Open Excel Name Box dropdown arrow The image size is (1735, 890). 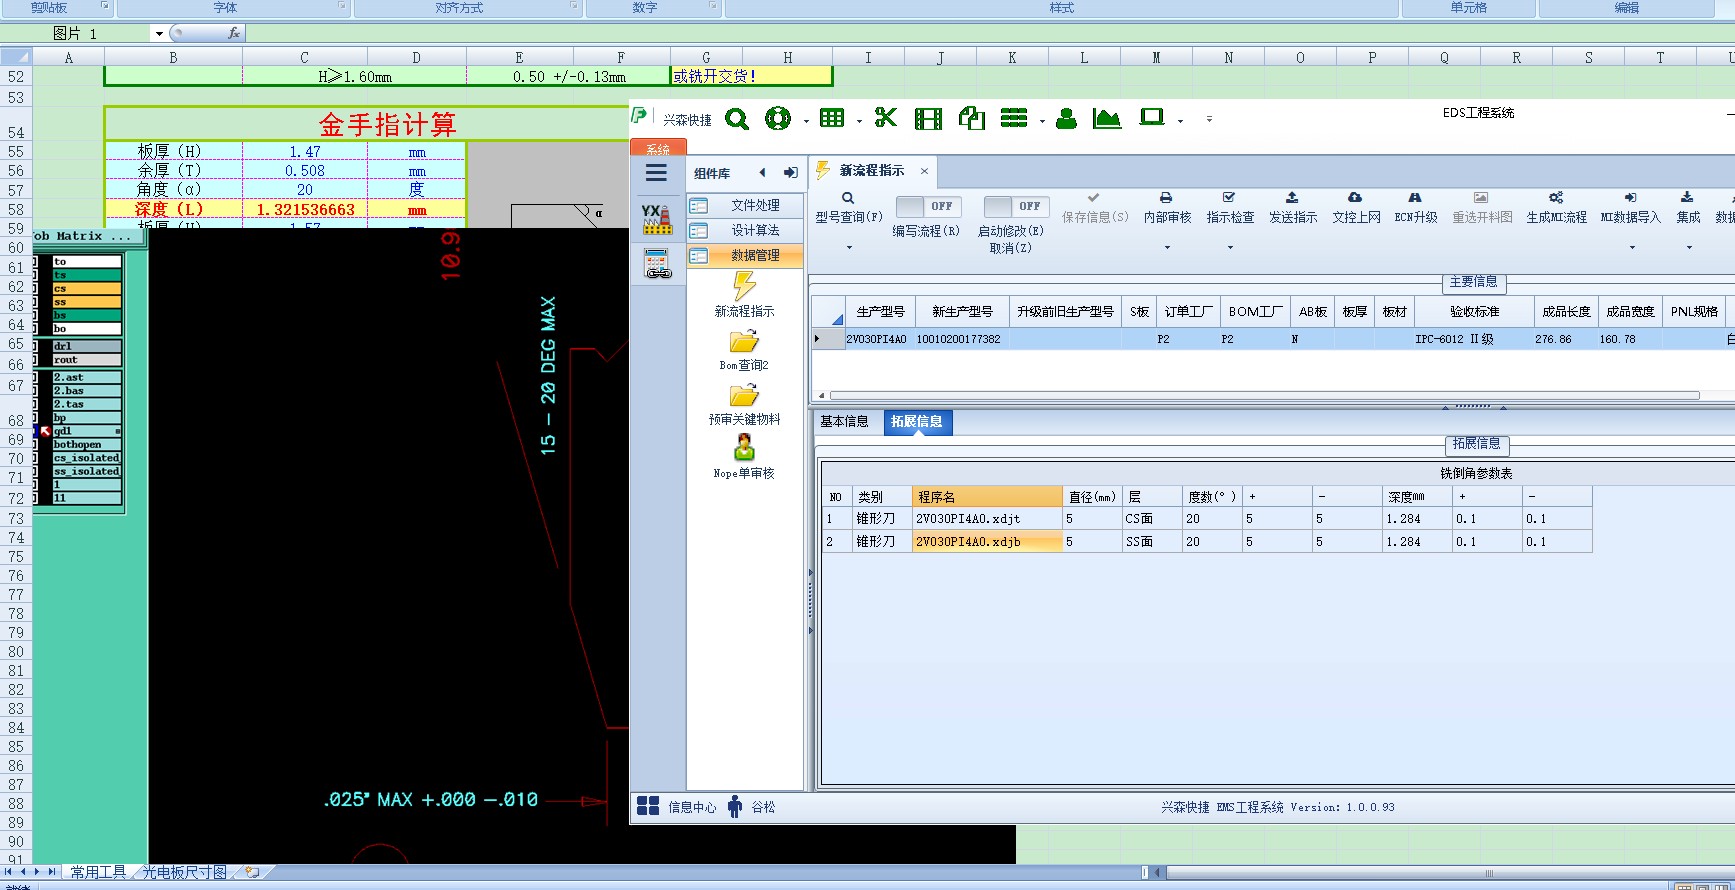pos(158,34)
